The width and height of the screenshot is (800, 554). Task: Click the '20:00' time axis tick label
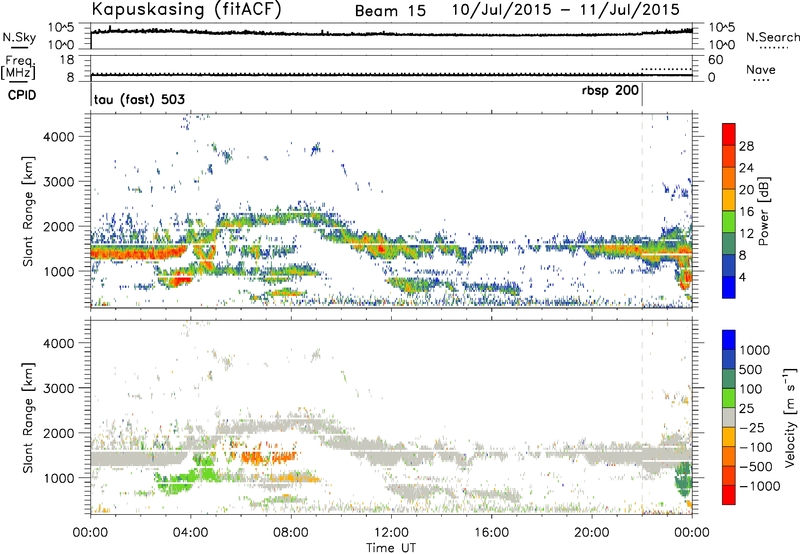click(x=592, y=533)
